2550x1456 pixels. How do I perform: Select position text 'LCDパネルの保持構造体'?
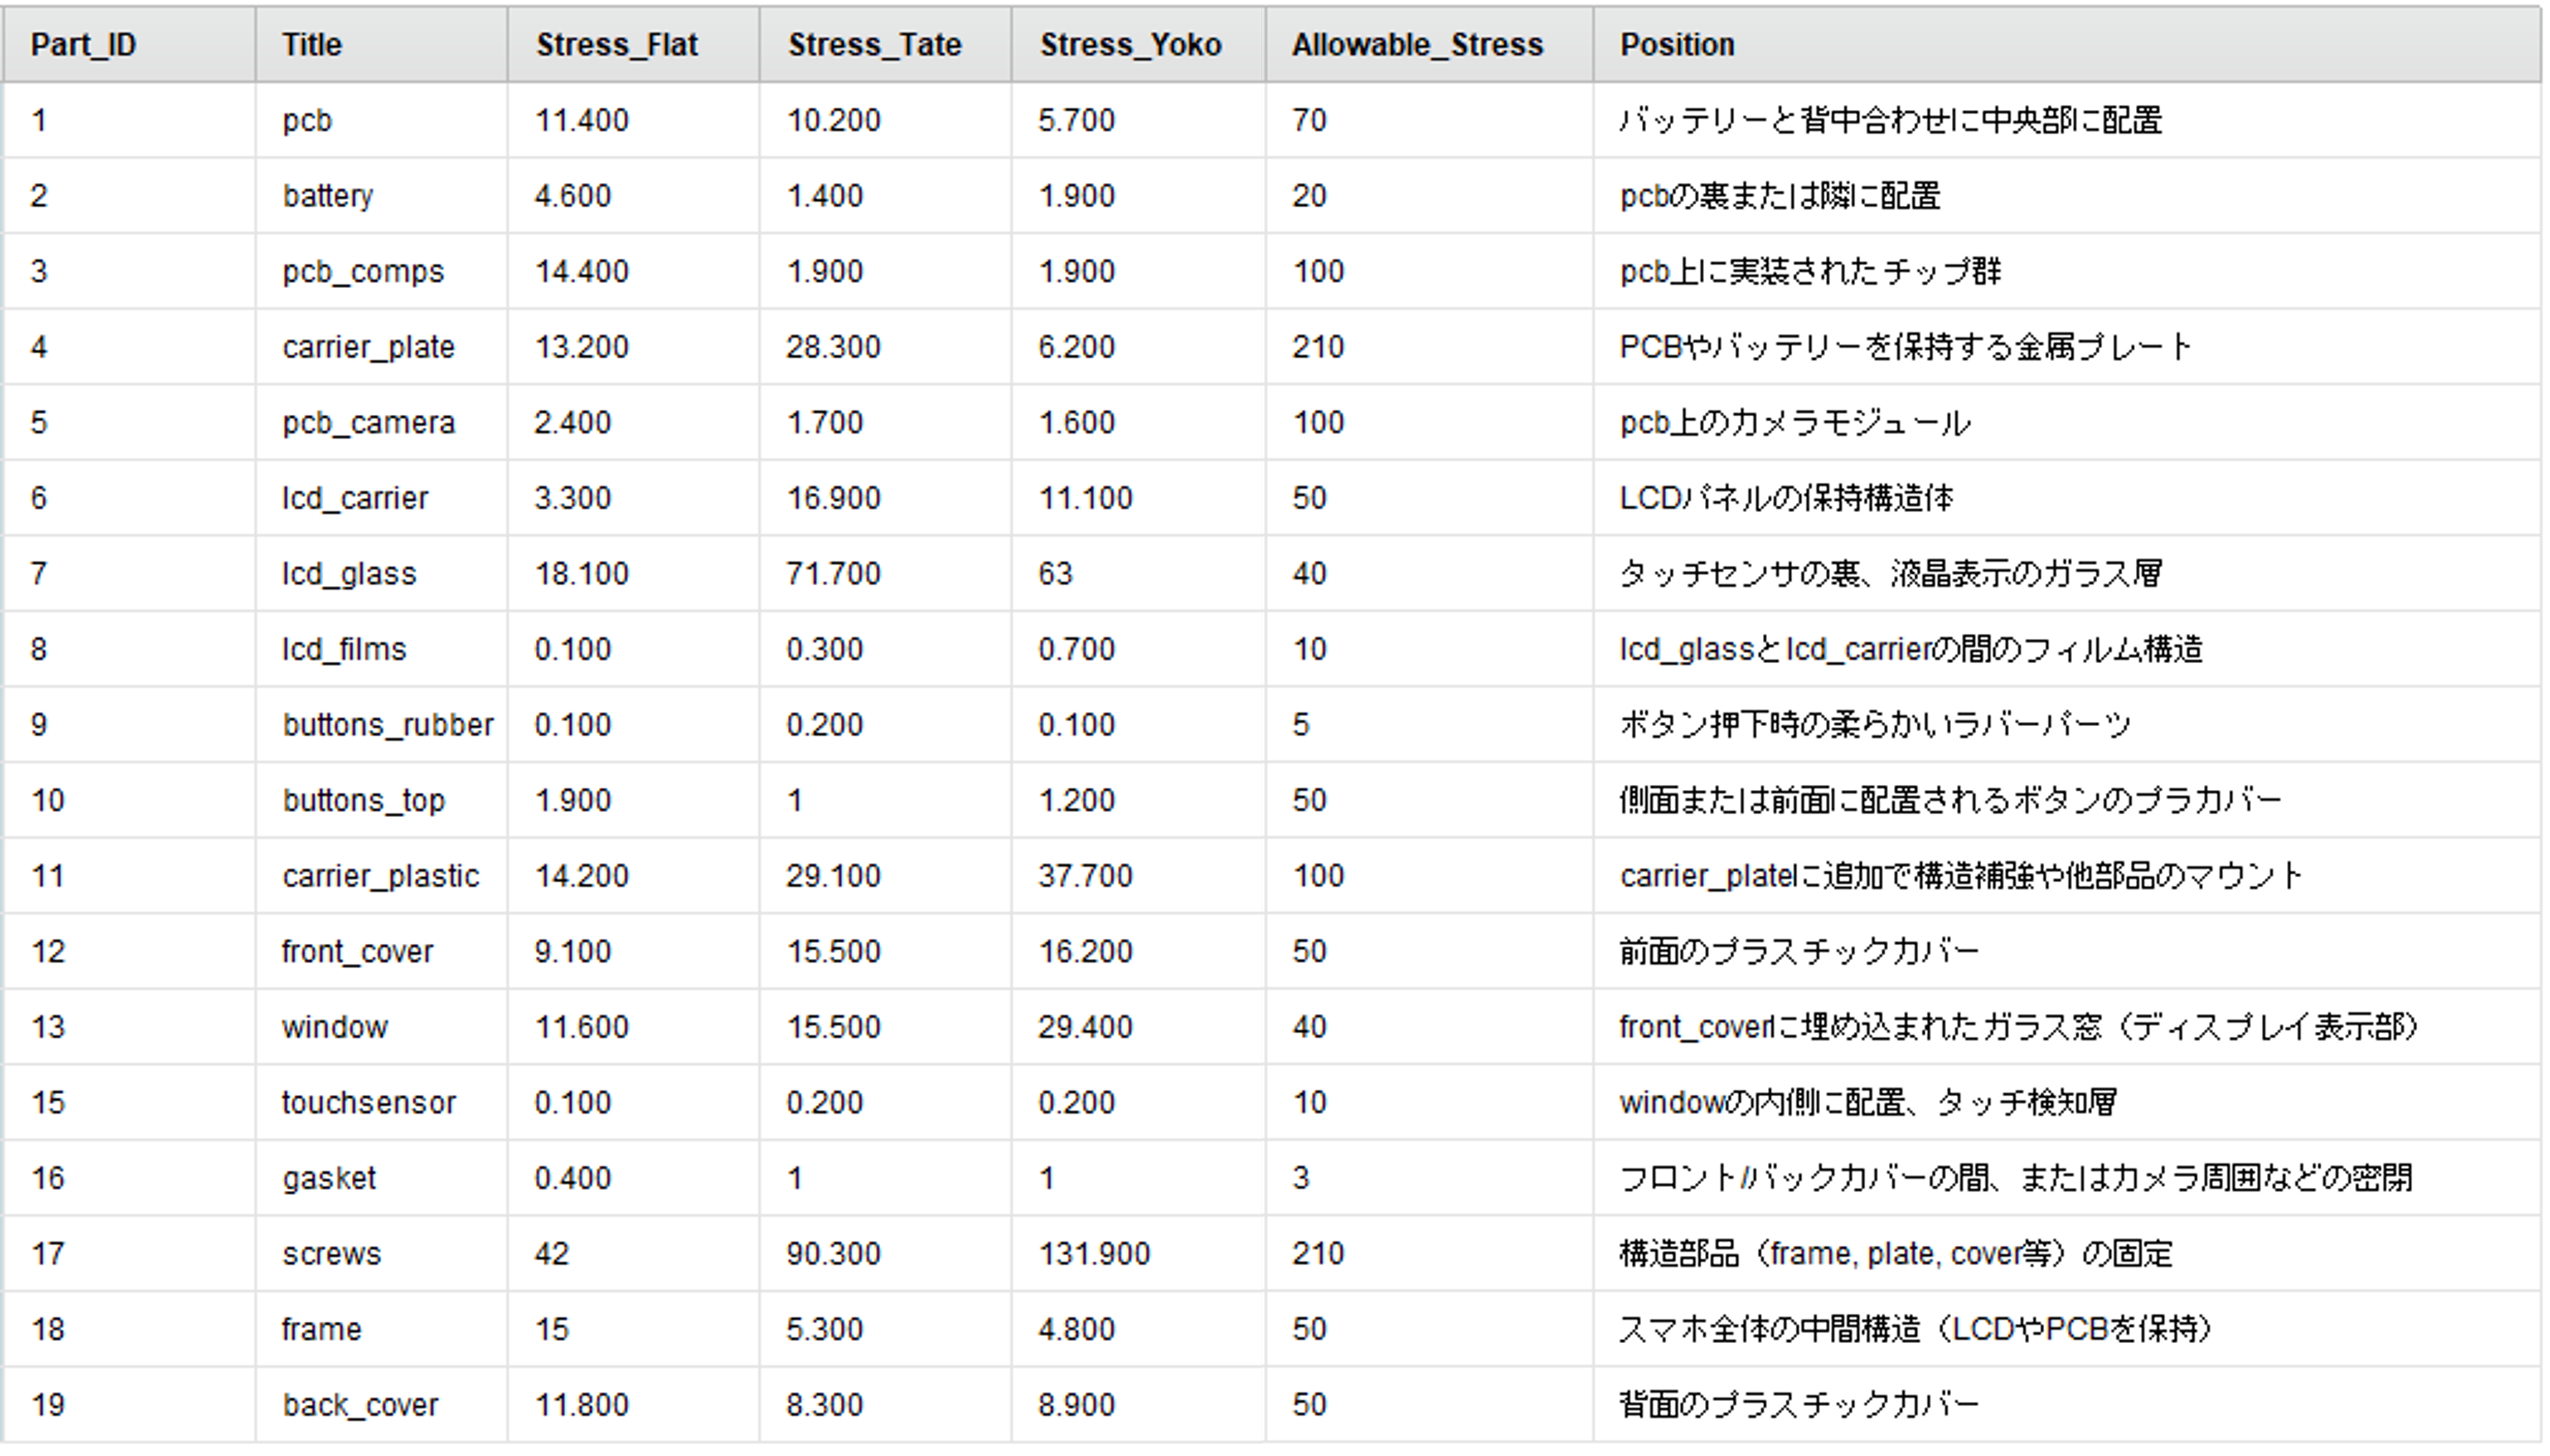pyautogui.click(x=1786, y=498)
